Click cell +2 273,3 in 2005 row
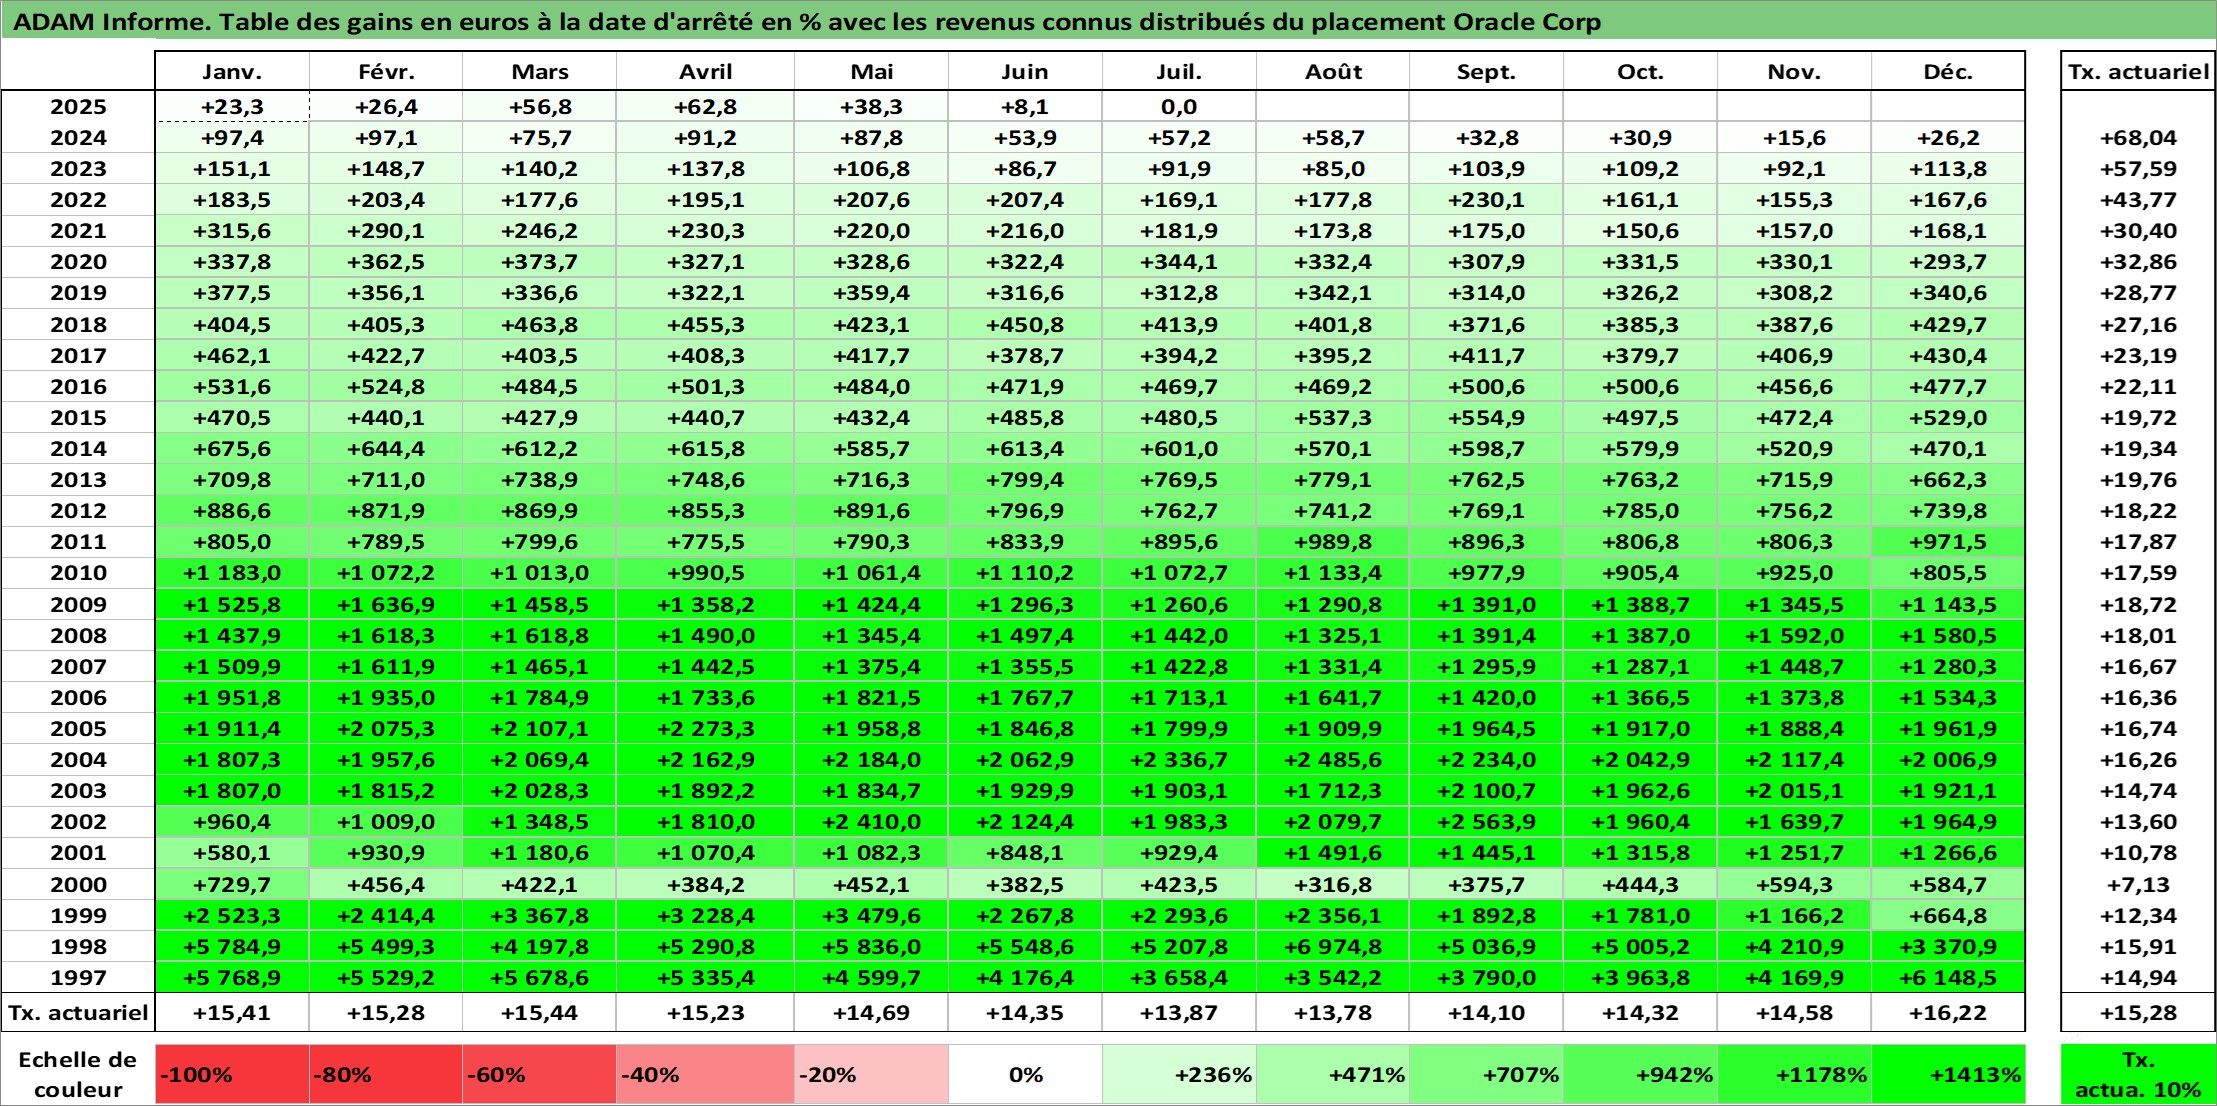 (x=705, y=729)
